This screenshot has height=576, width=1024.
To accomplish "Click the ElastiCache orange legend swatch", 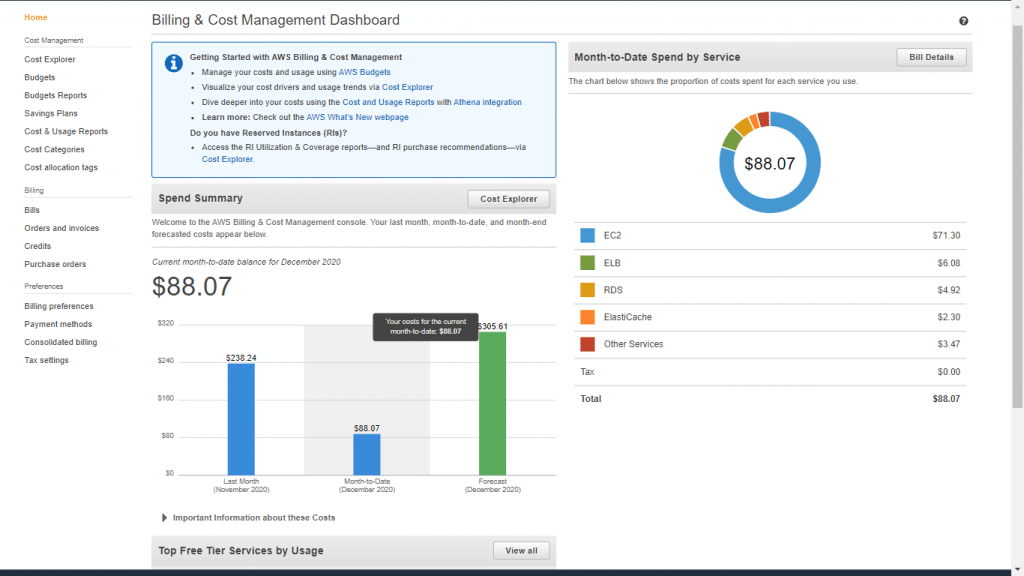I will pos(588,317).
